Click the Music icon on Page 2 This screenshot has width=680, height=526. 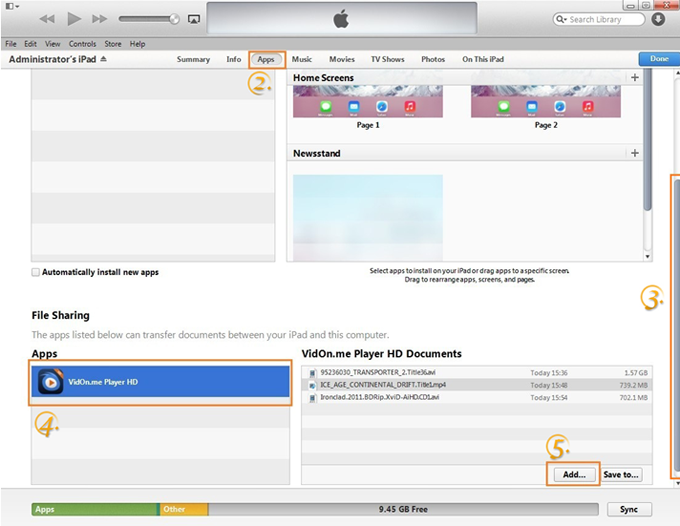pos(588,107)
